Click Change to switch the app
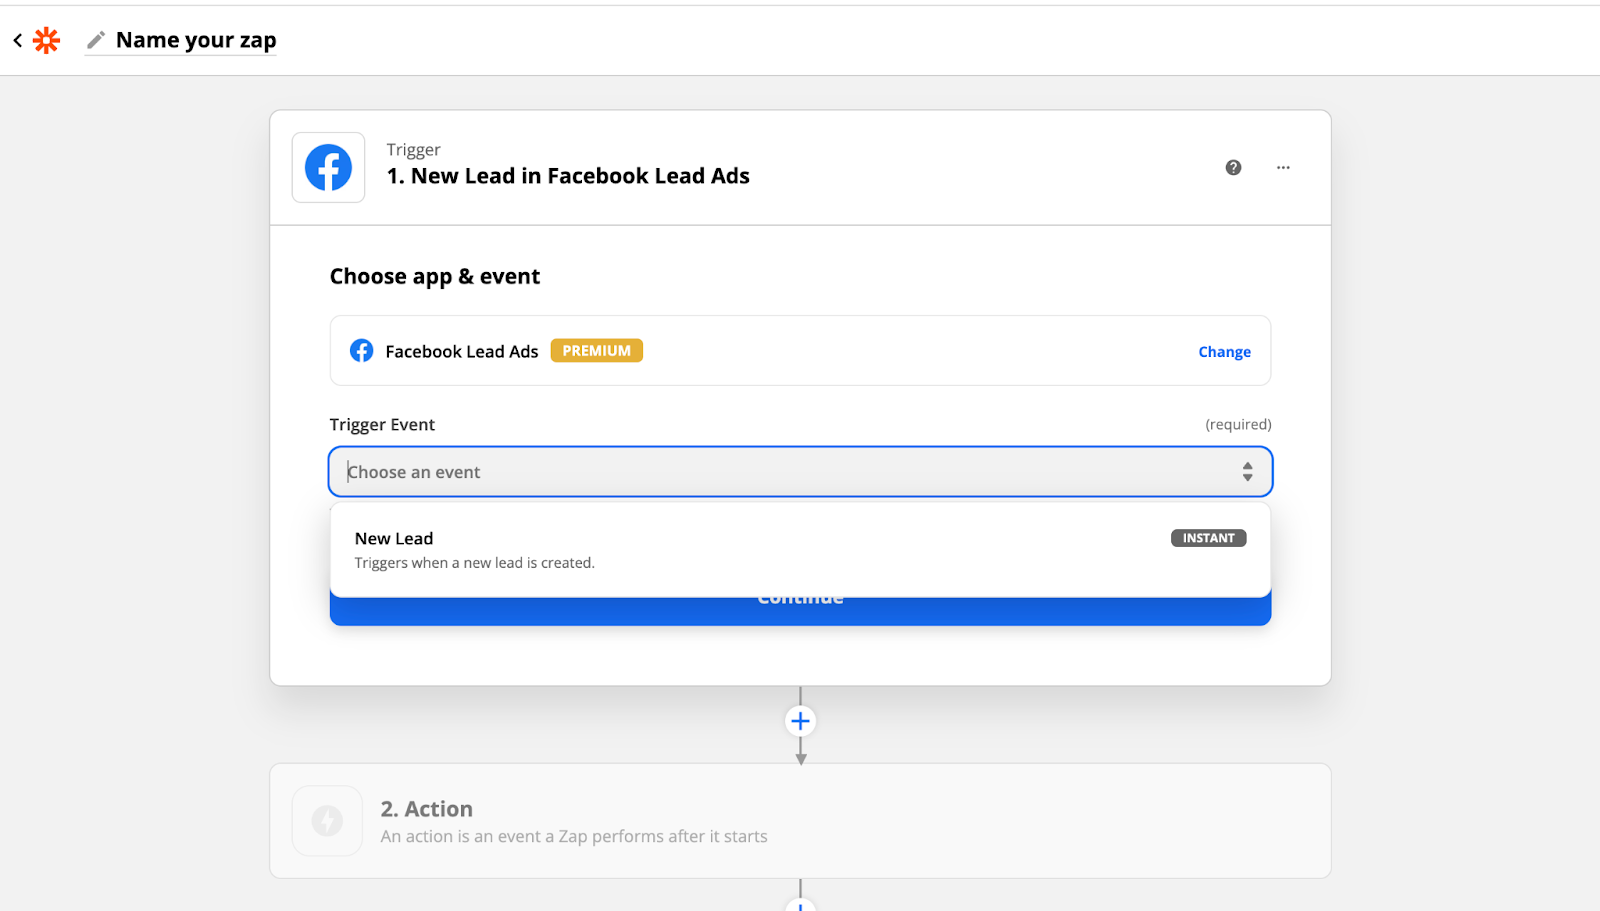 tap(1224, 352)
